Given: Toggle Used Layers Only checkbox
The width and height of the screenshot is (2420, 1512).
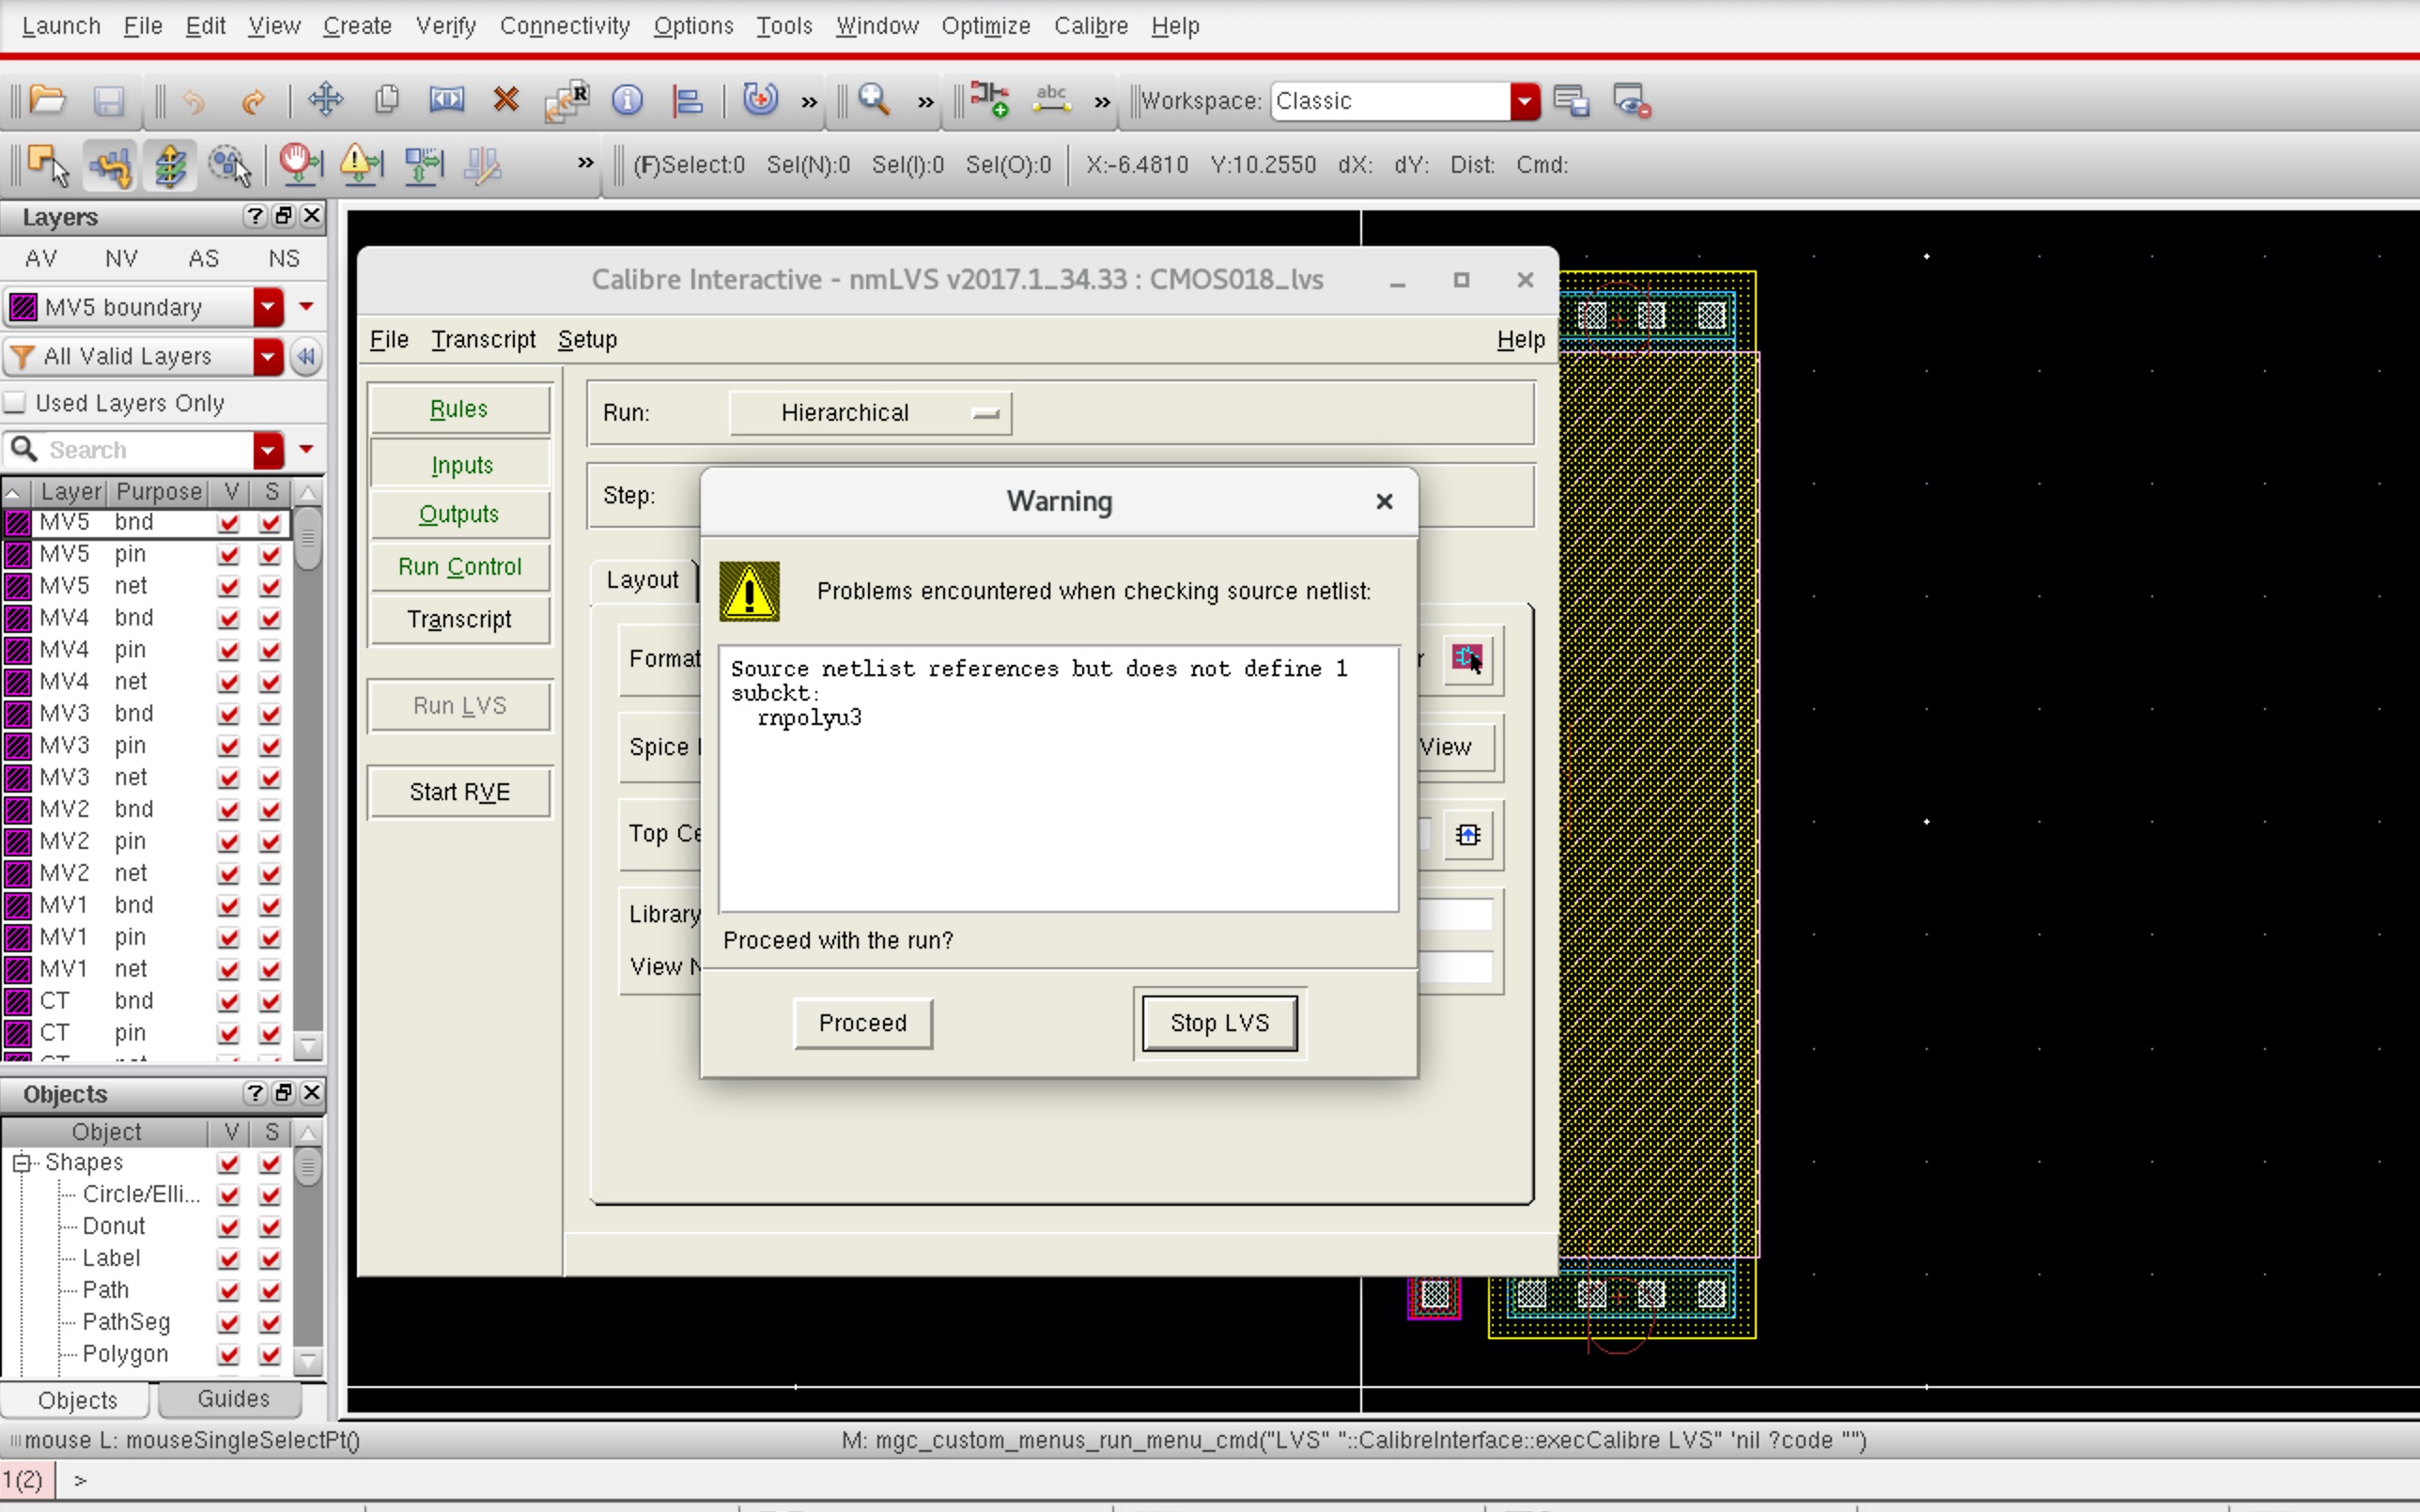Looking at the screenshot, I should [14, 403].
